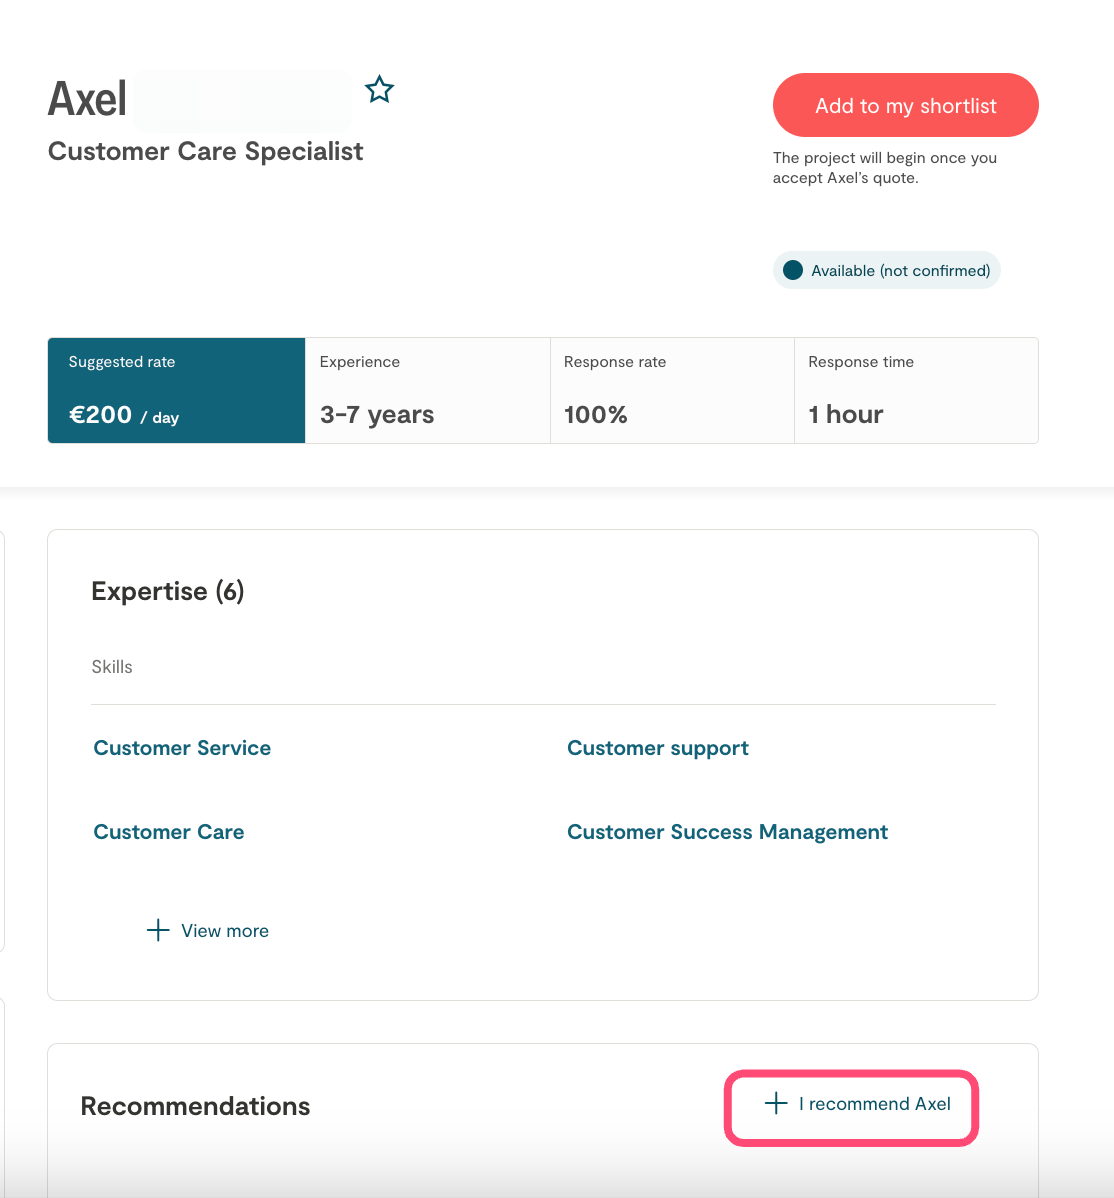Expand View more skills
Screen dimensions: 1114x1198
click(x=208, y=931)
